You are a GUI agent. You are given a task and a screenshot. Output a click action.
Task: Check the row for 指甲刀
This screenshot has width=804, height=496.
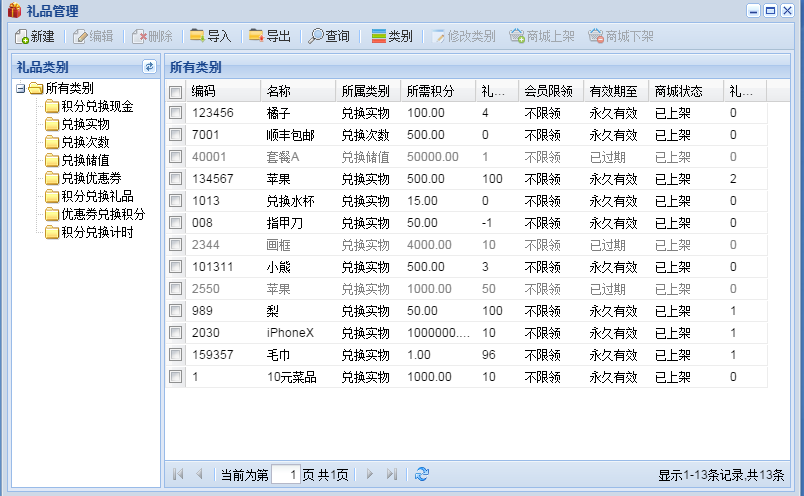click(175, 223)
